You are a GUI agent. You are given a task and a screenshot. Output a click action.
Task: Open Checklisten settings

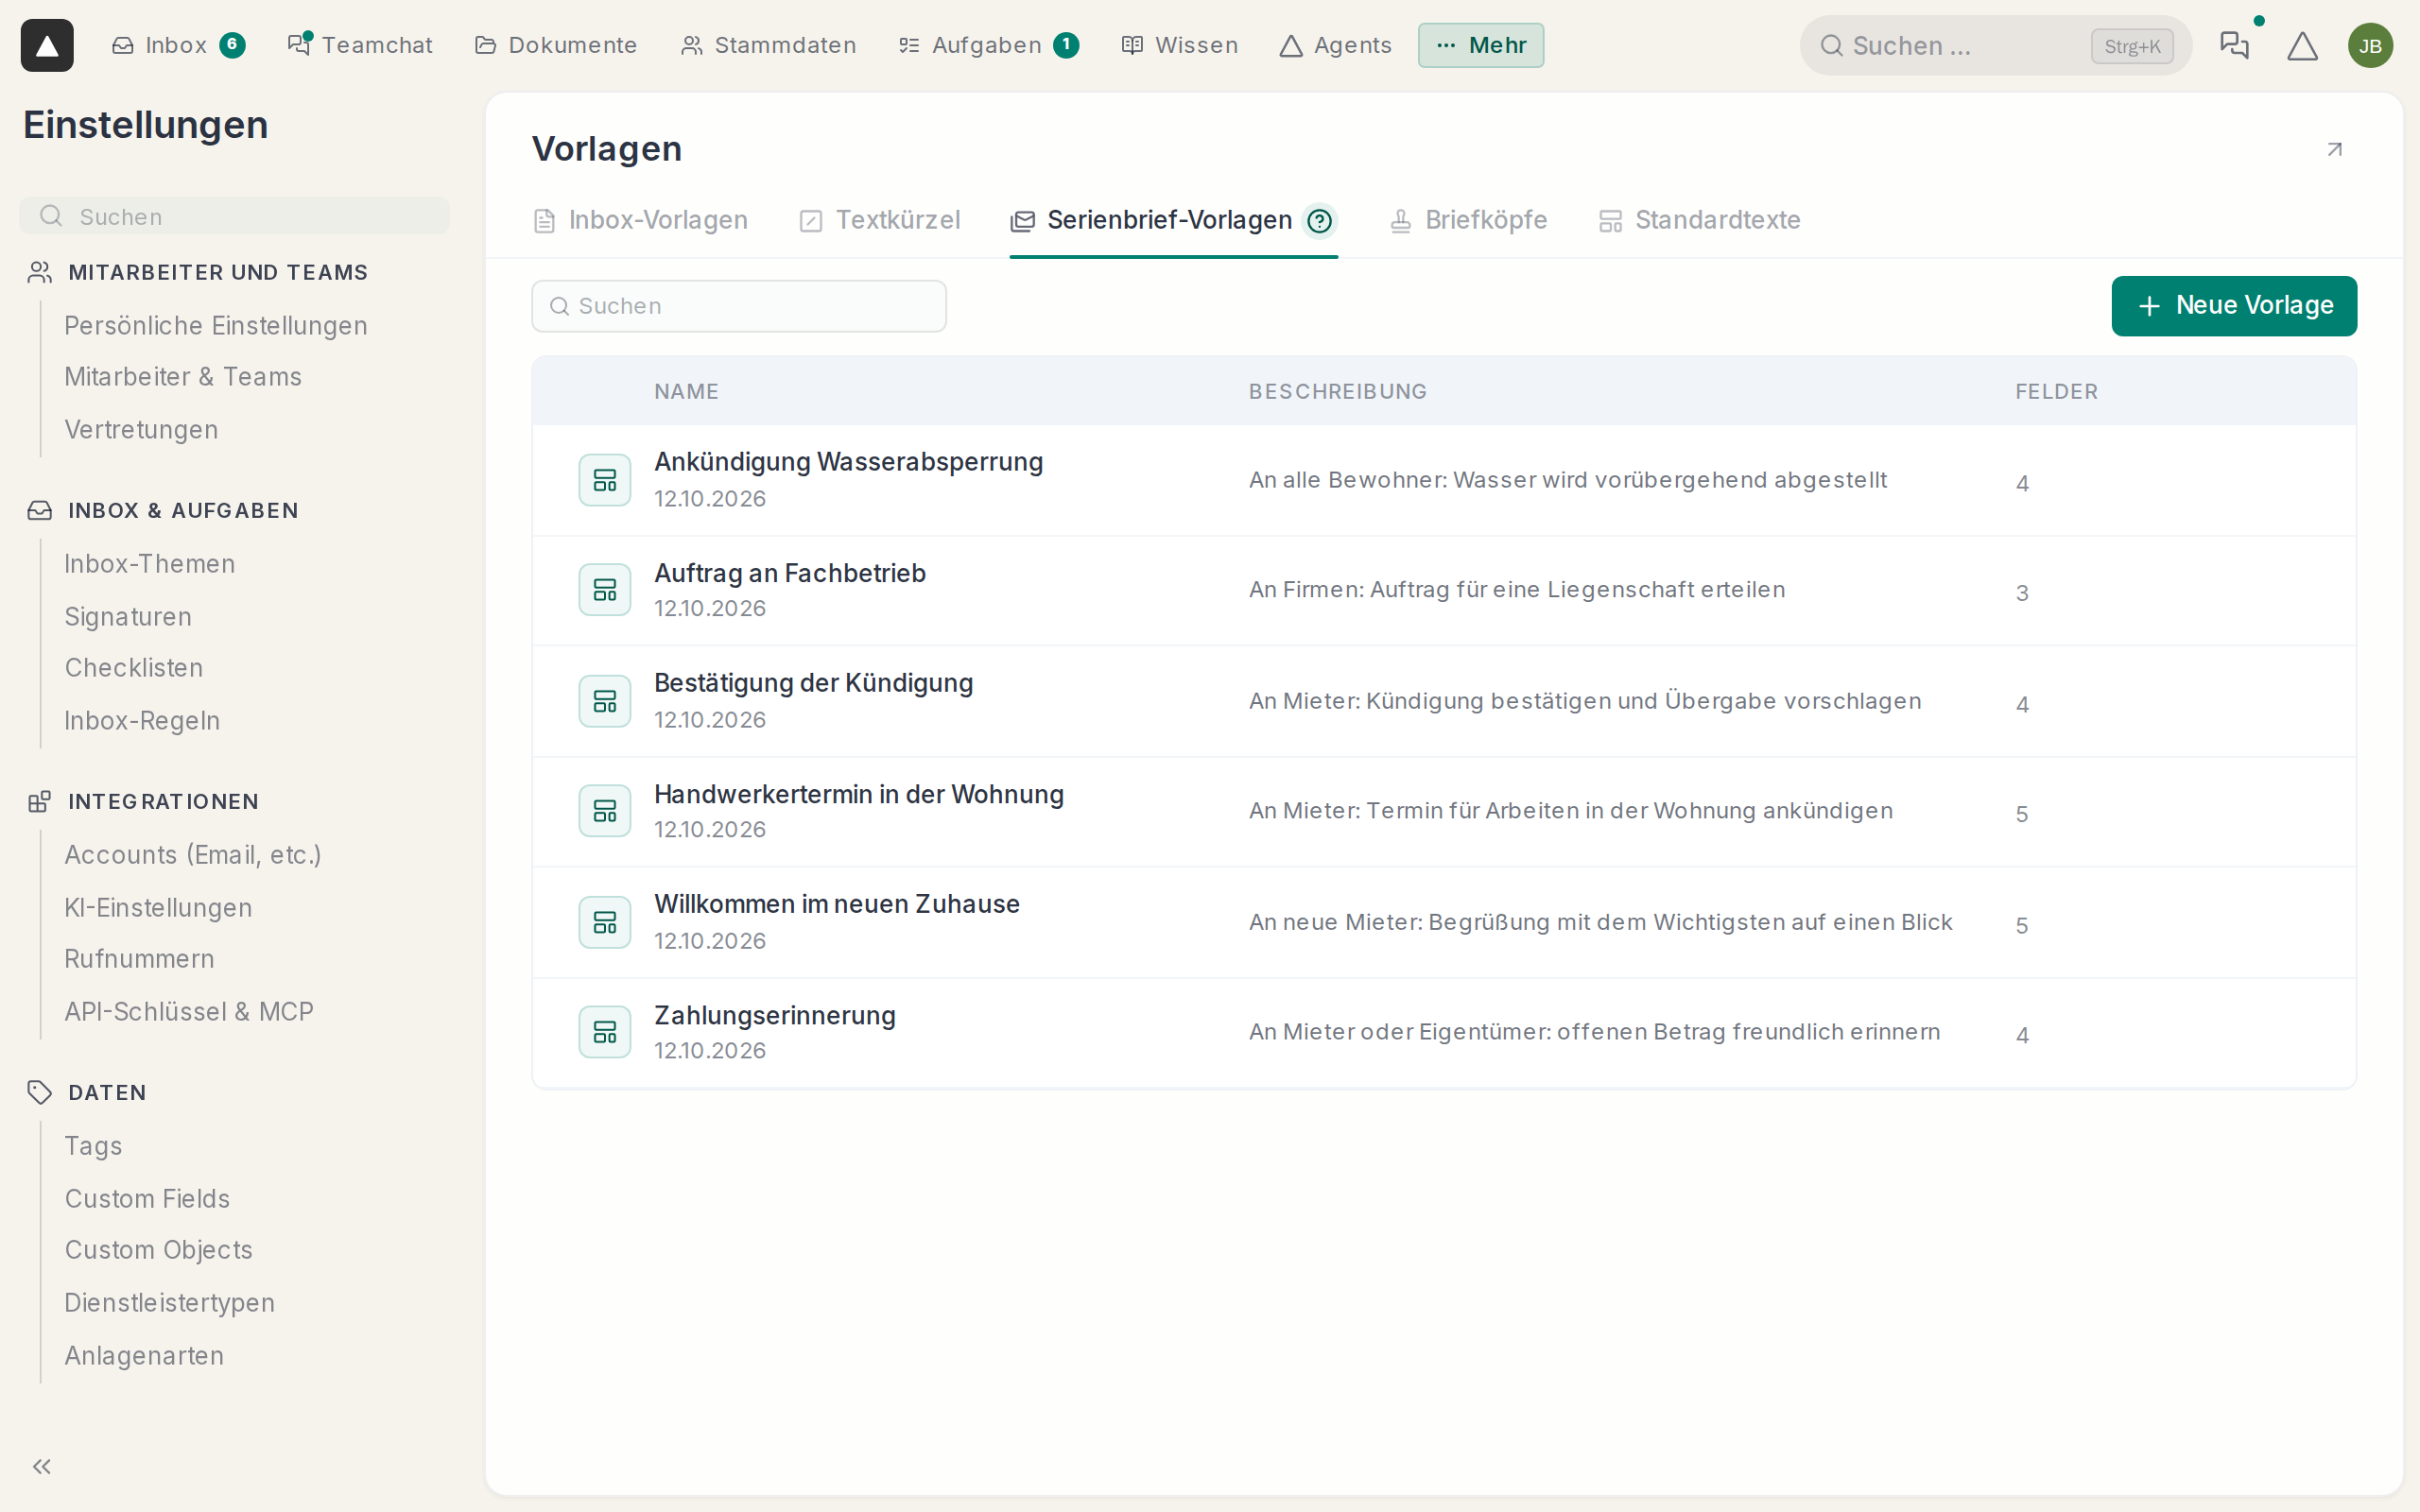(134, 668)
